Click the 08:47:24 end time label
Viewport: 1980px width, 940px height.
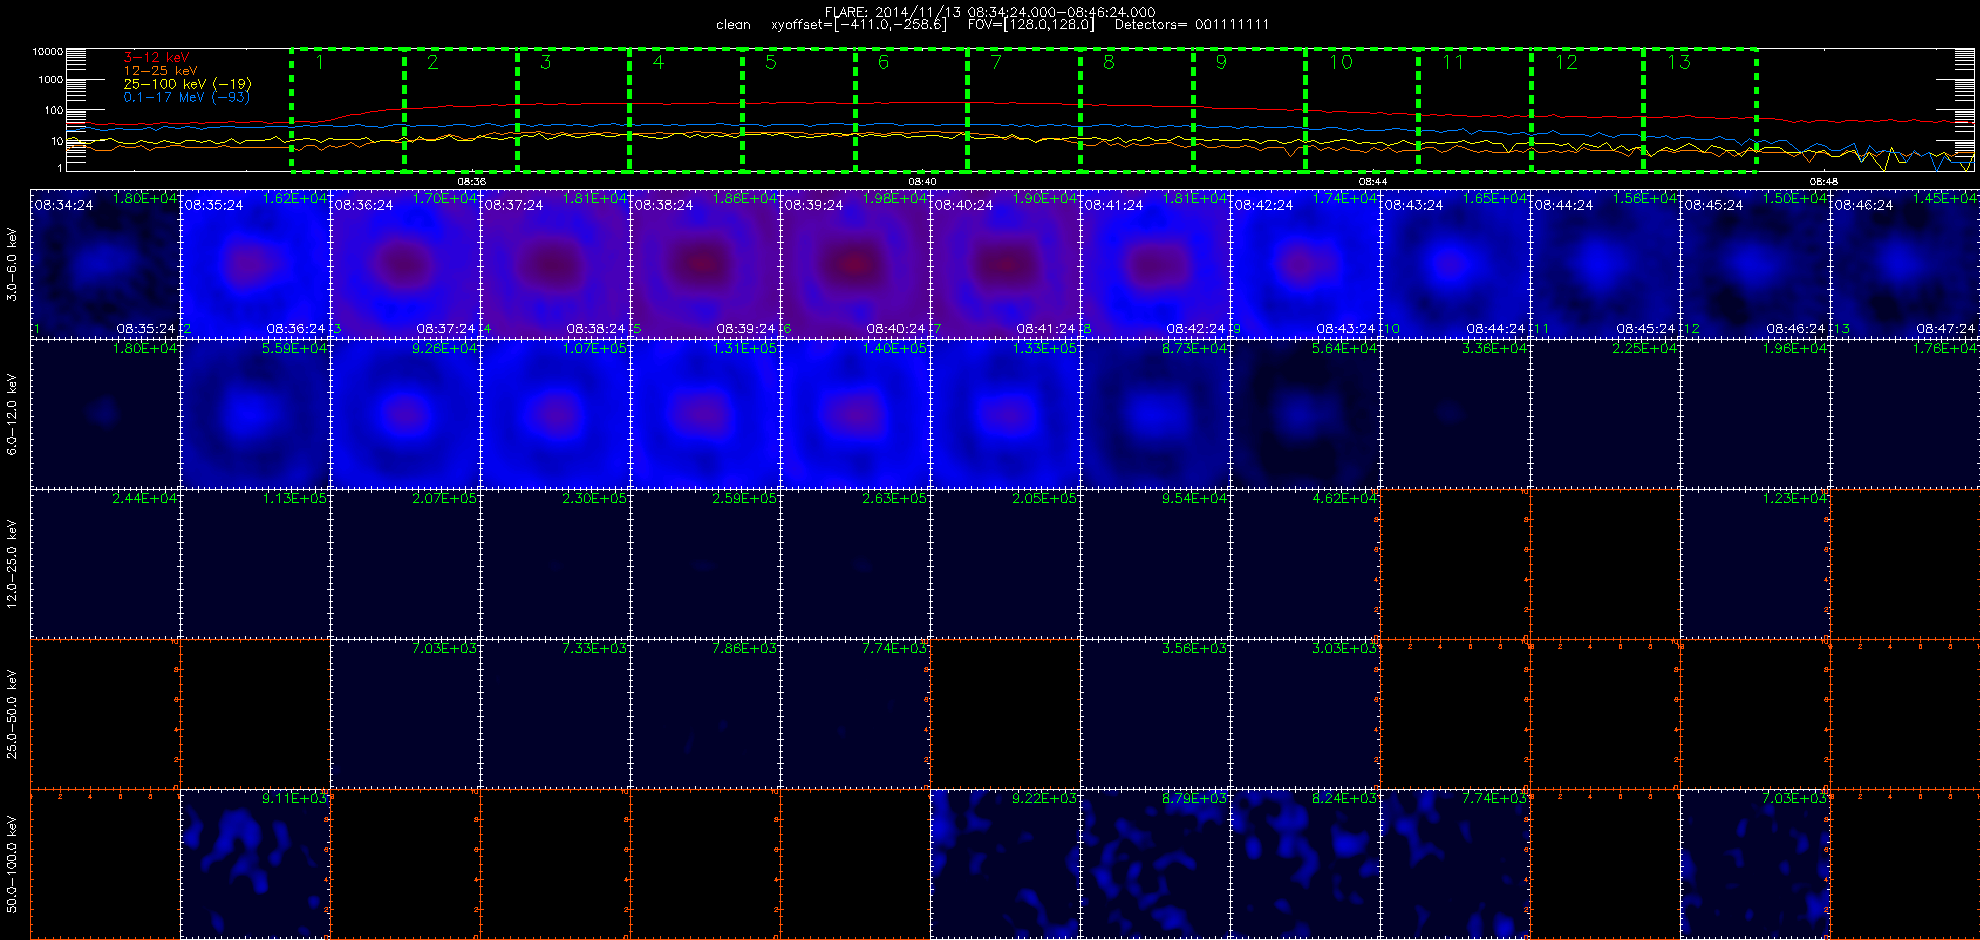coord(1945,328)
